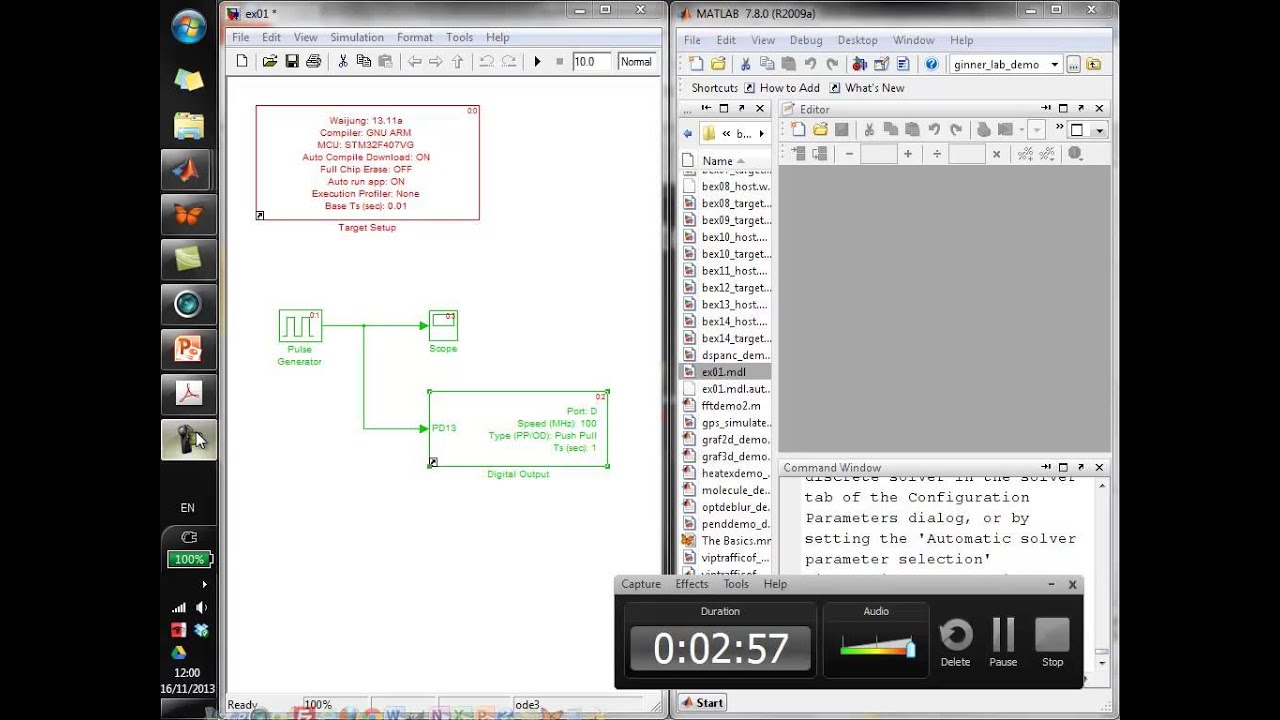Go up one directory level folder icon
The width and height of the screenshot is (1280, 720).
(x=1093, y=65)
